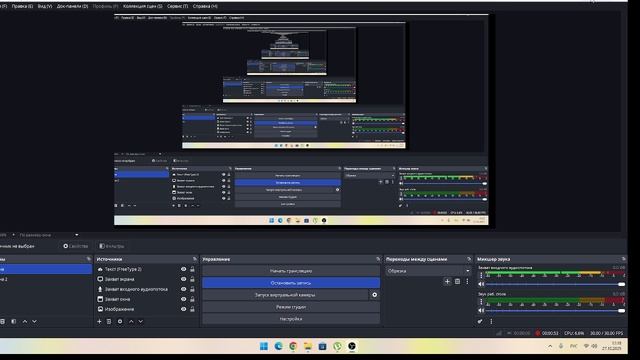Pop out the Управление dock panel
This screenshot has width=640, height=360.
[x=378, y=259]
